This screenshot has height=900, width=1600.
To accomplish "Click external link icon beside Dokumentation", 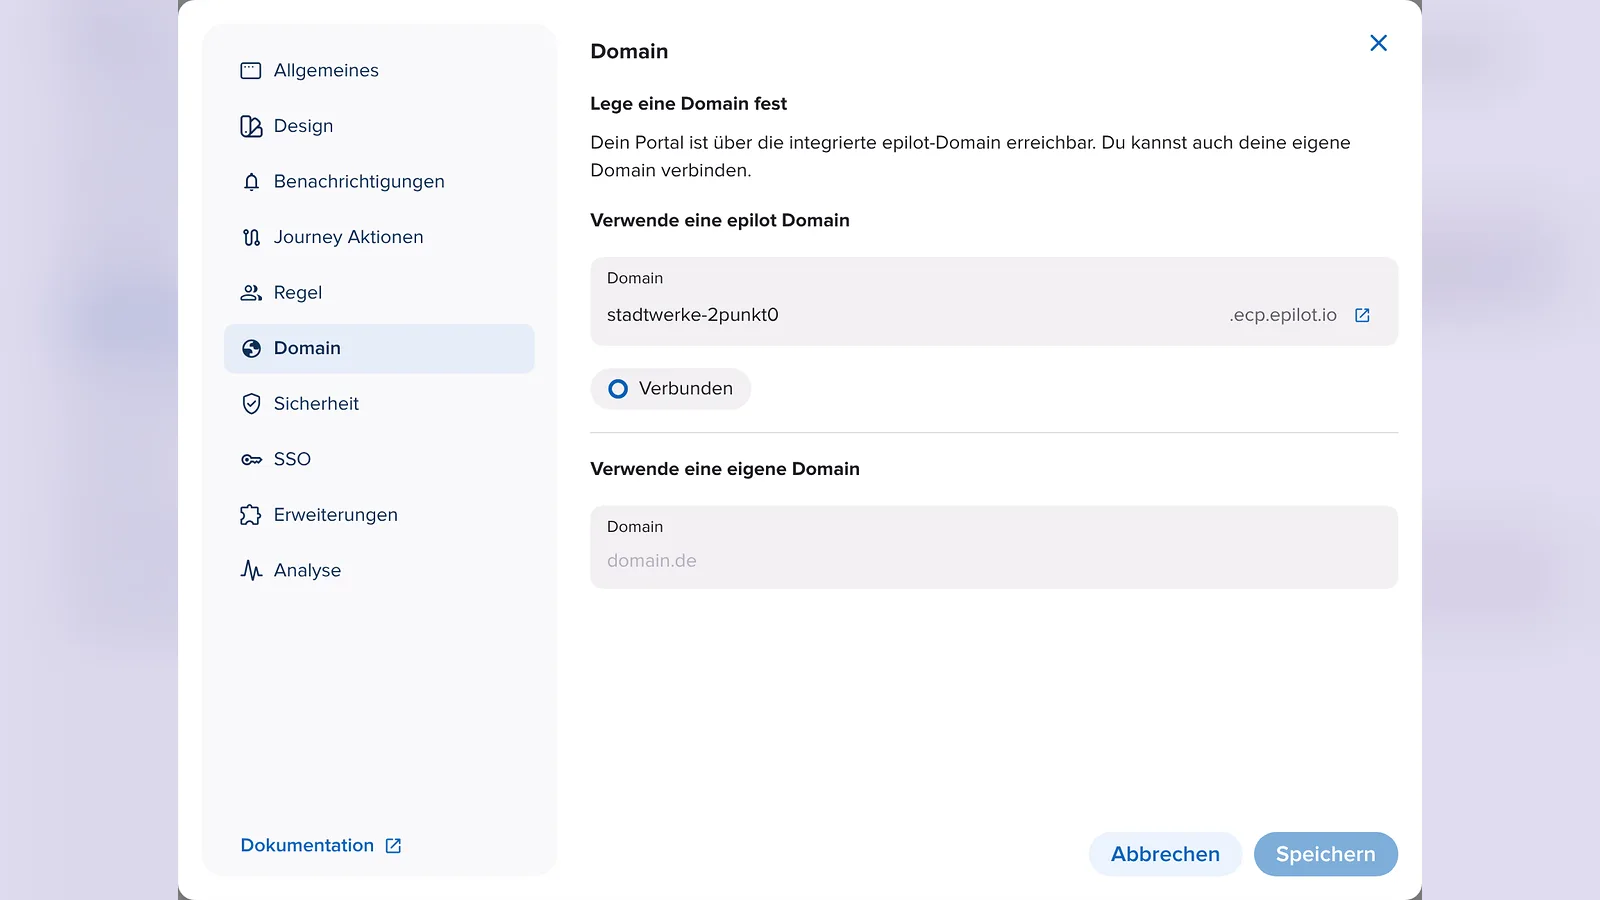I will (393, 846).
